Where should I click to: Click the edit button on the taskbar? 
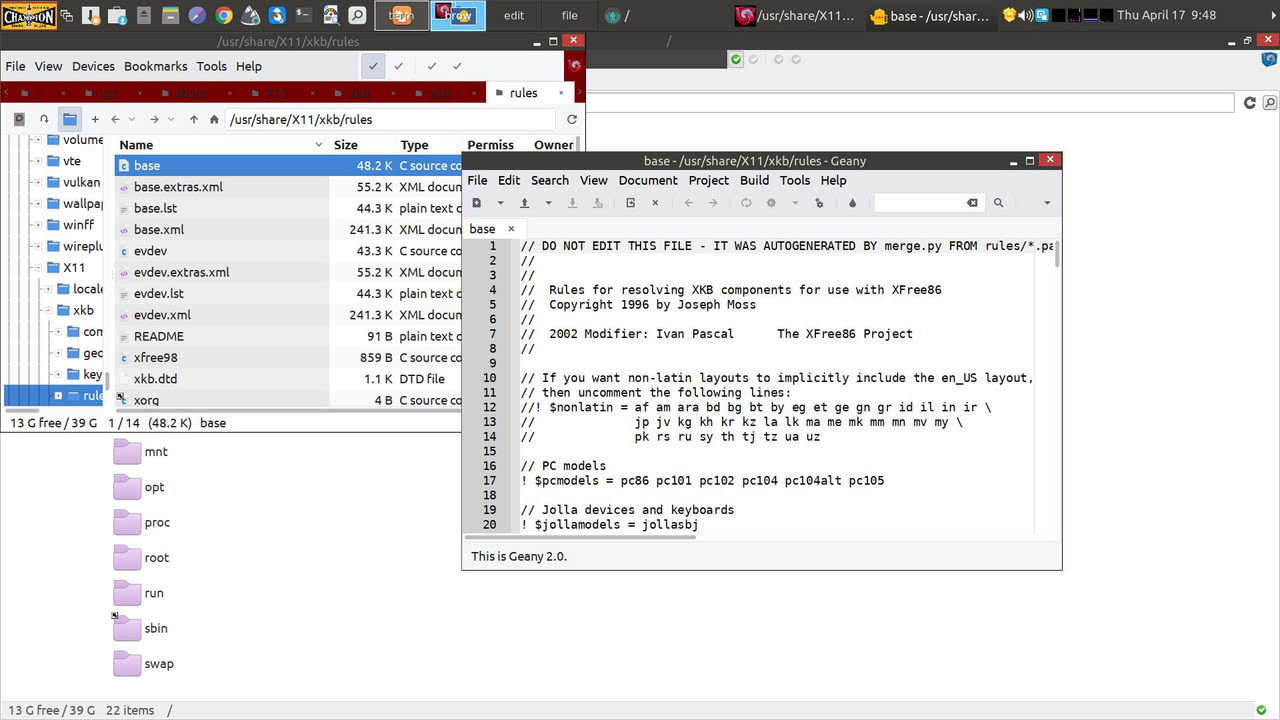tap(513, 16)
